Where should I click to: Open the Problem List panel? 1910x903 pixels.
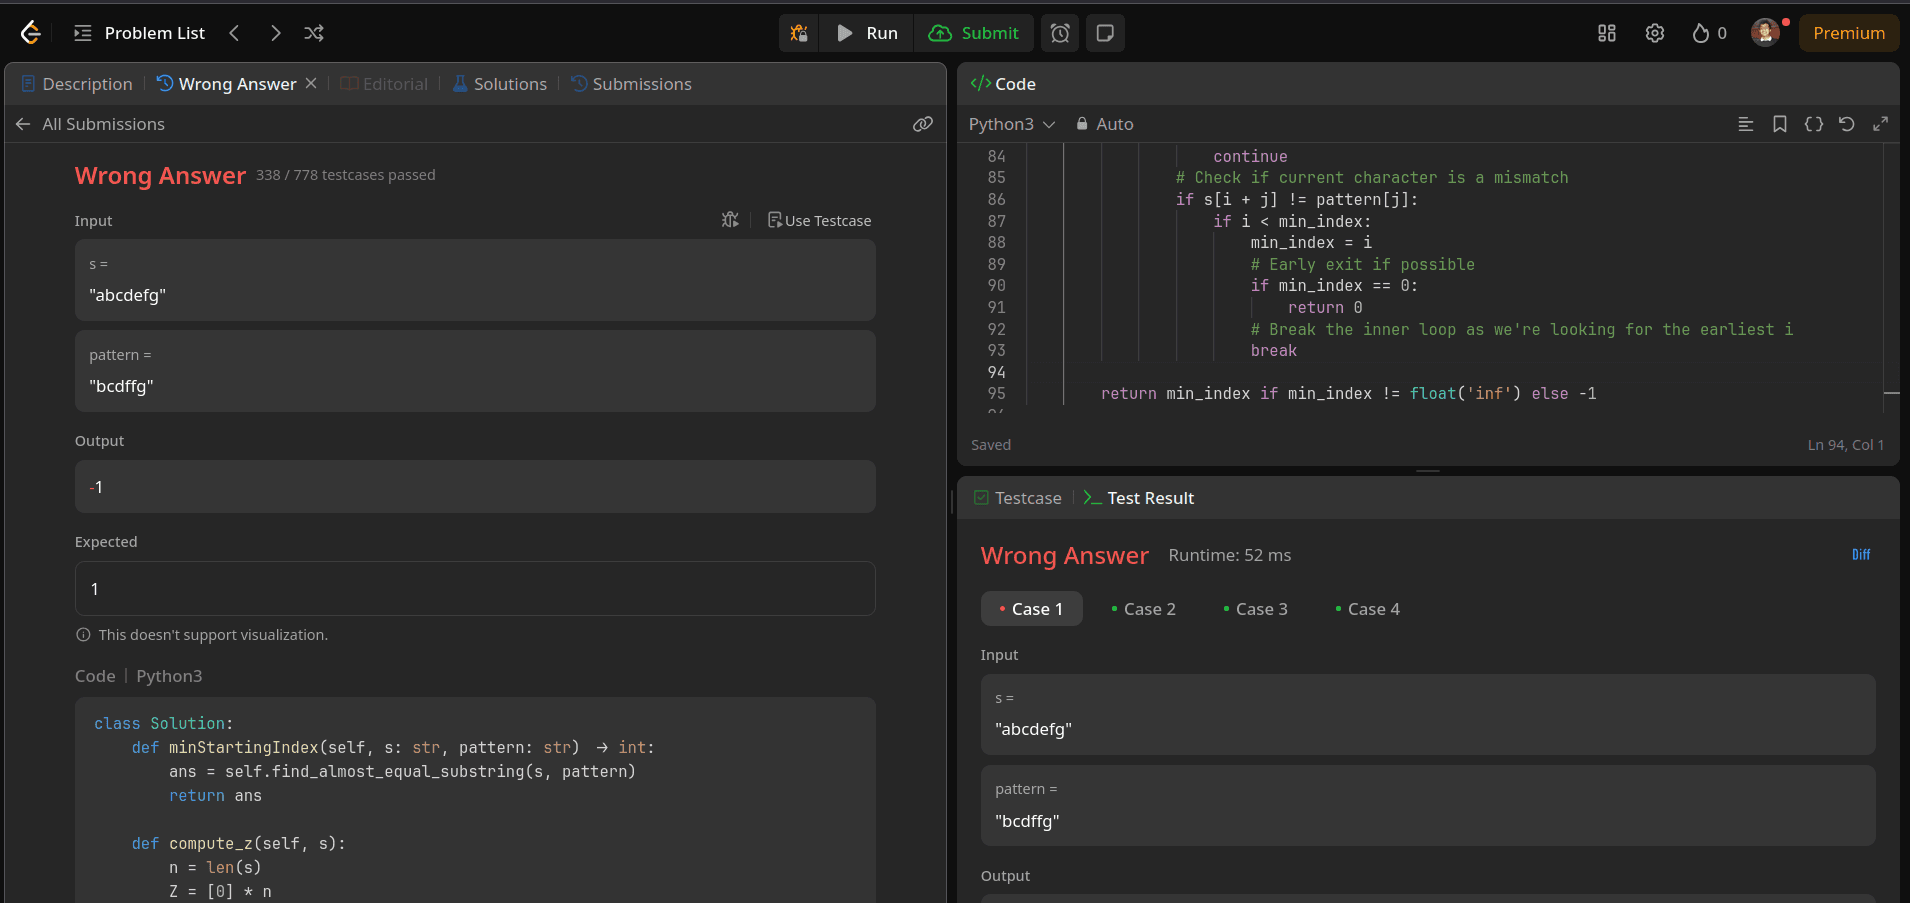point(140,33)
